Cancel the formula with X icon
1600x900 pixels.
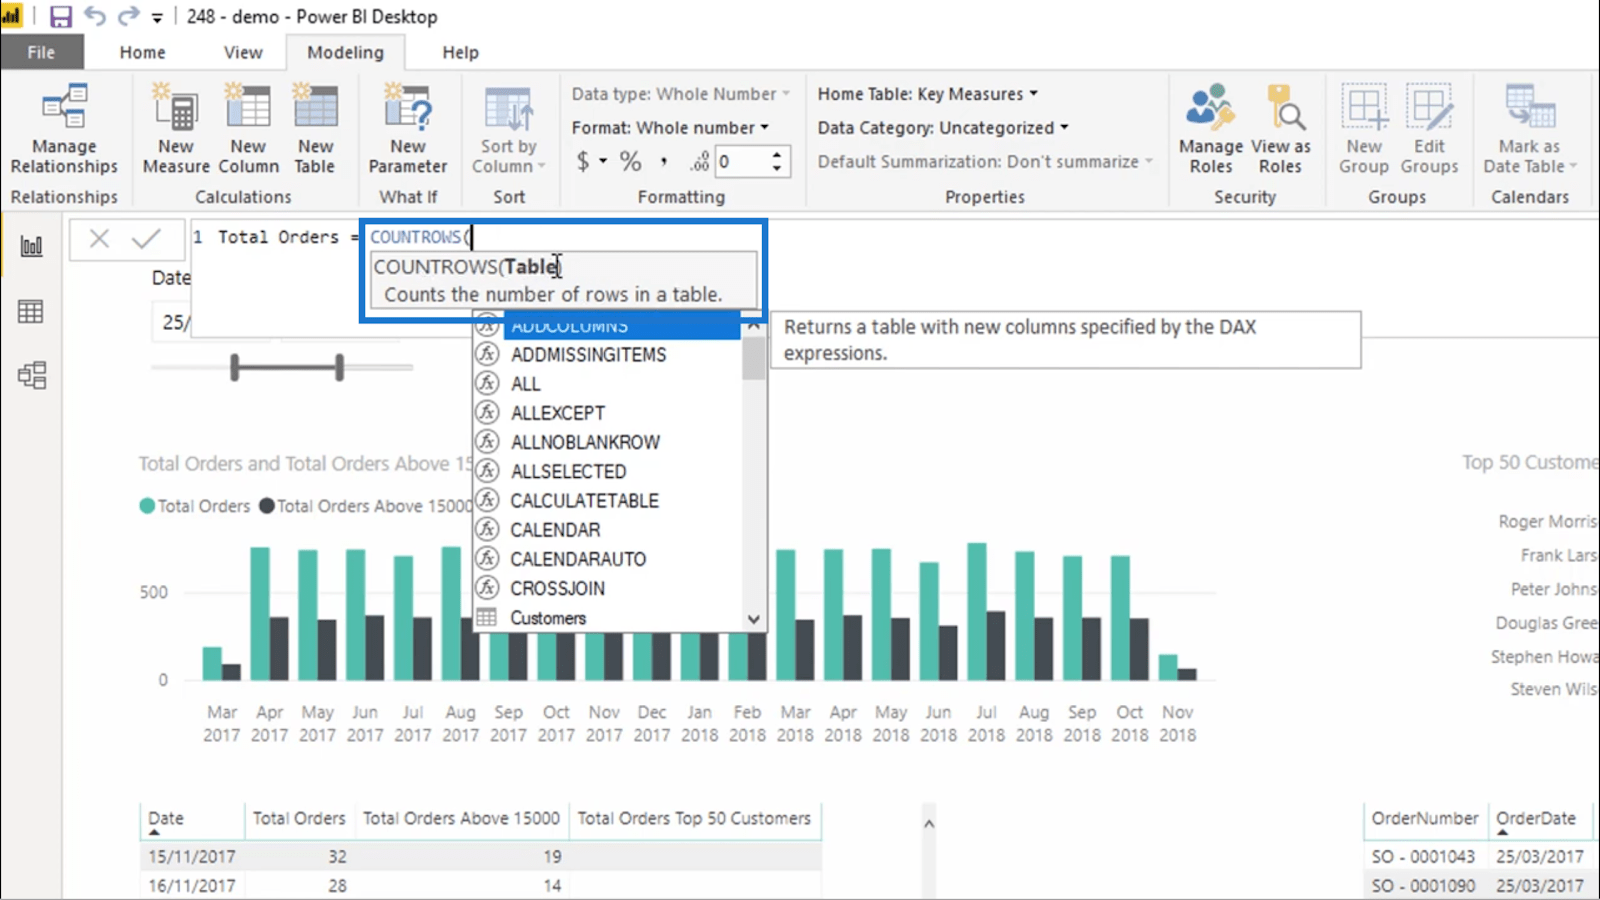point(99,238)
